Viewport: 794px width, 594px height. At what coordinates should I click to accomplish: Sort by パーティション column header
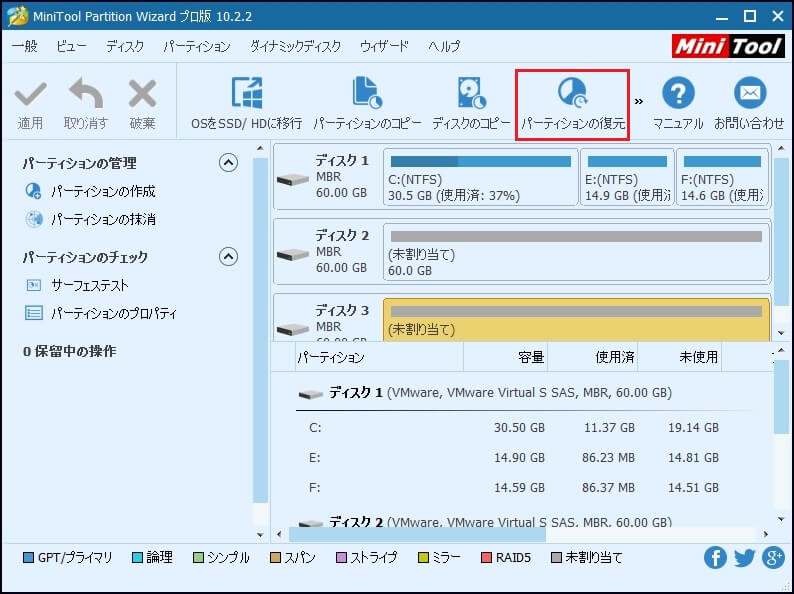pos(379,358)
